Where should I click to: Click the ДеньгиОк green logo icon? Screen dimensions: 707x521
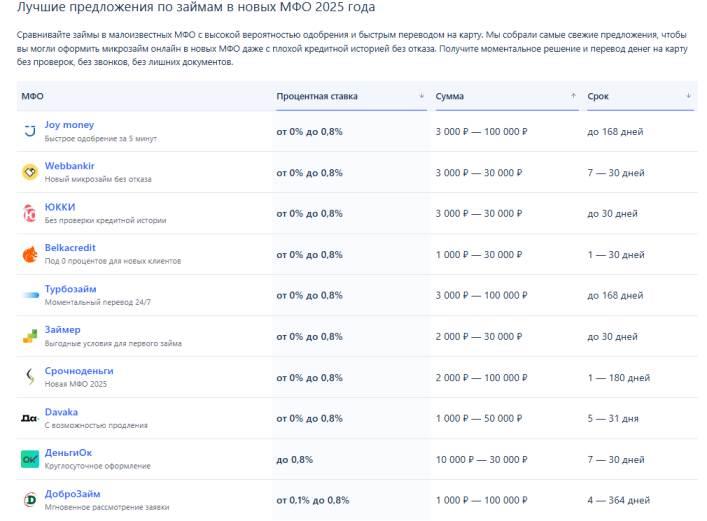click(x=29, y=459)
